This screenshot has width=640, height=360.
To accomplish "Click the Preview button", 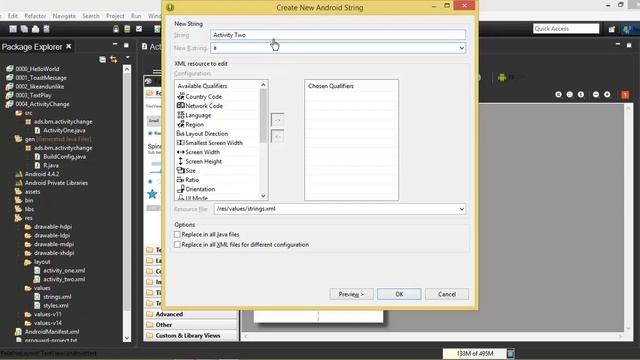I will (351, 294).
